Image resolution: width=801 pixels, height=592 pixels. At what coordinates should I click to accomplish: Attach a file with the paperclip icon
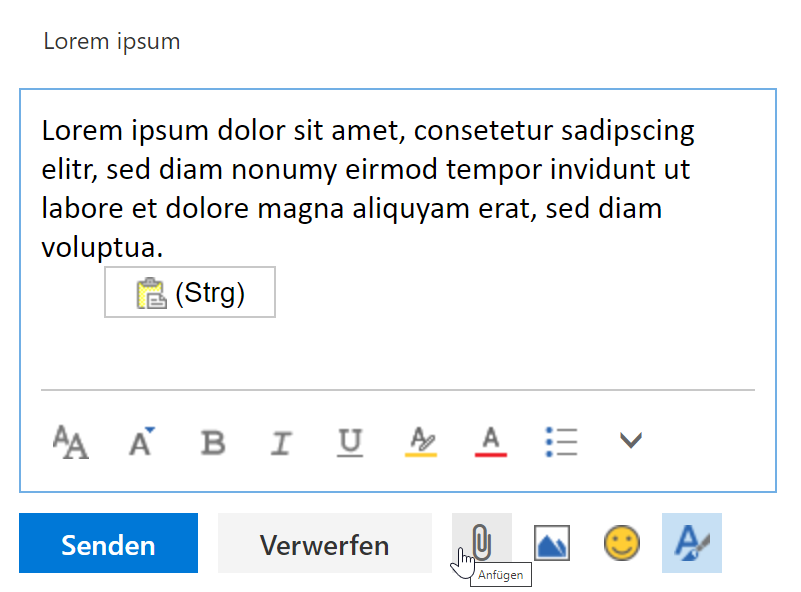coord(482,541)
